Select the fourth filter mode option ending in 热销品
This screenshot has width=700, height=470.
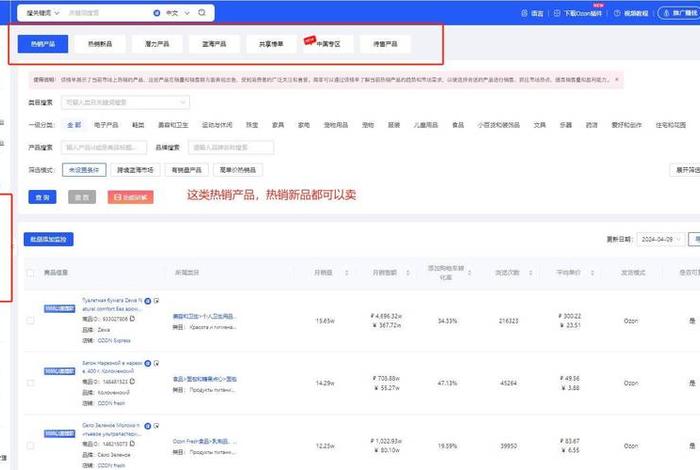click(238, 170)
